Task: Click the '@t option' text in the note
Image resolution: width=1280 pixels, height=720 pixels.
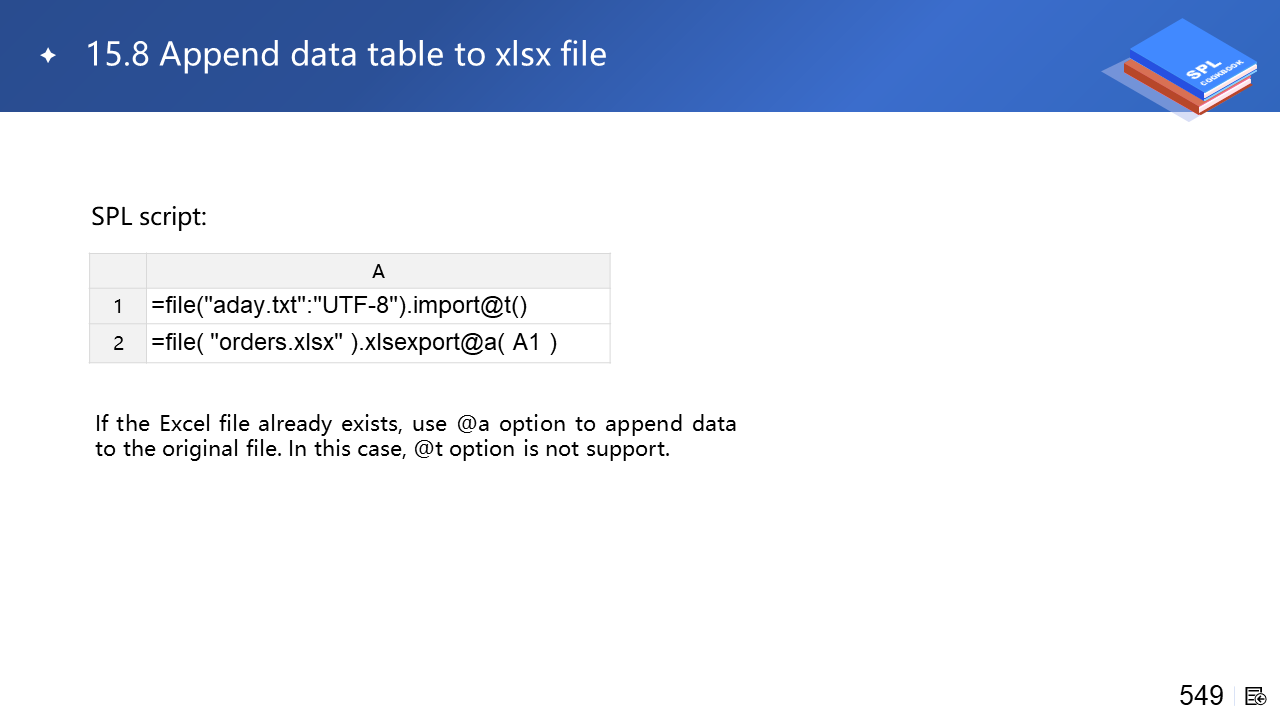Action: click(464, 449)
